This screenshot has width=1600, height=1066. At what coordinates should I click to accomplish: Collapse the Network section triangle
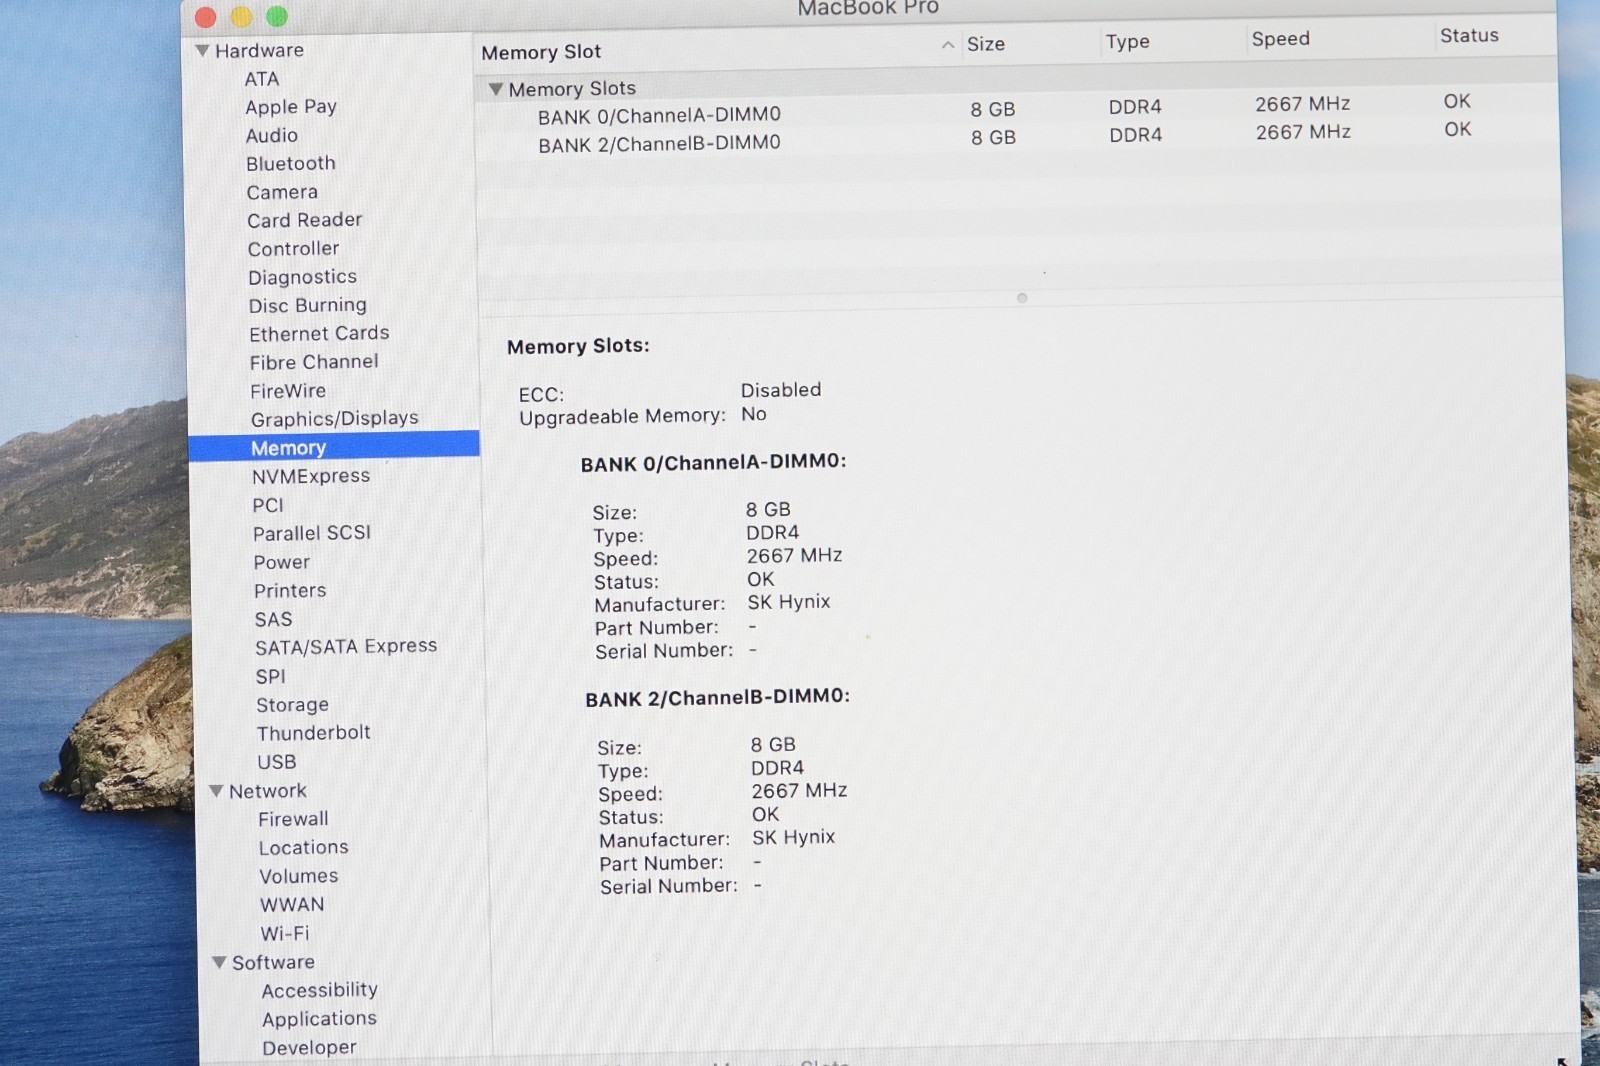216,791
